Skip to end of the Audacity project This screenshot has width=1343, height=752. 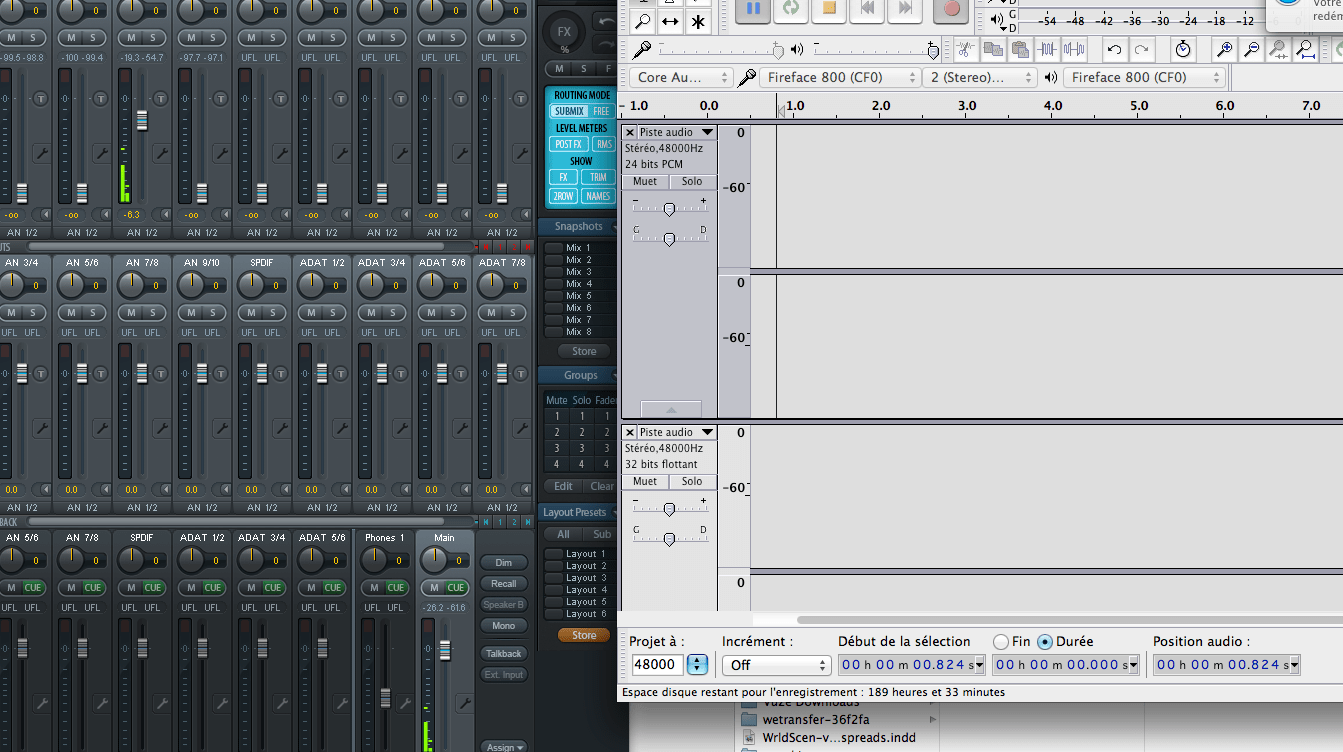point(905,9)
